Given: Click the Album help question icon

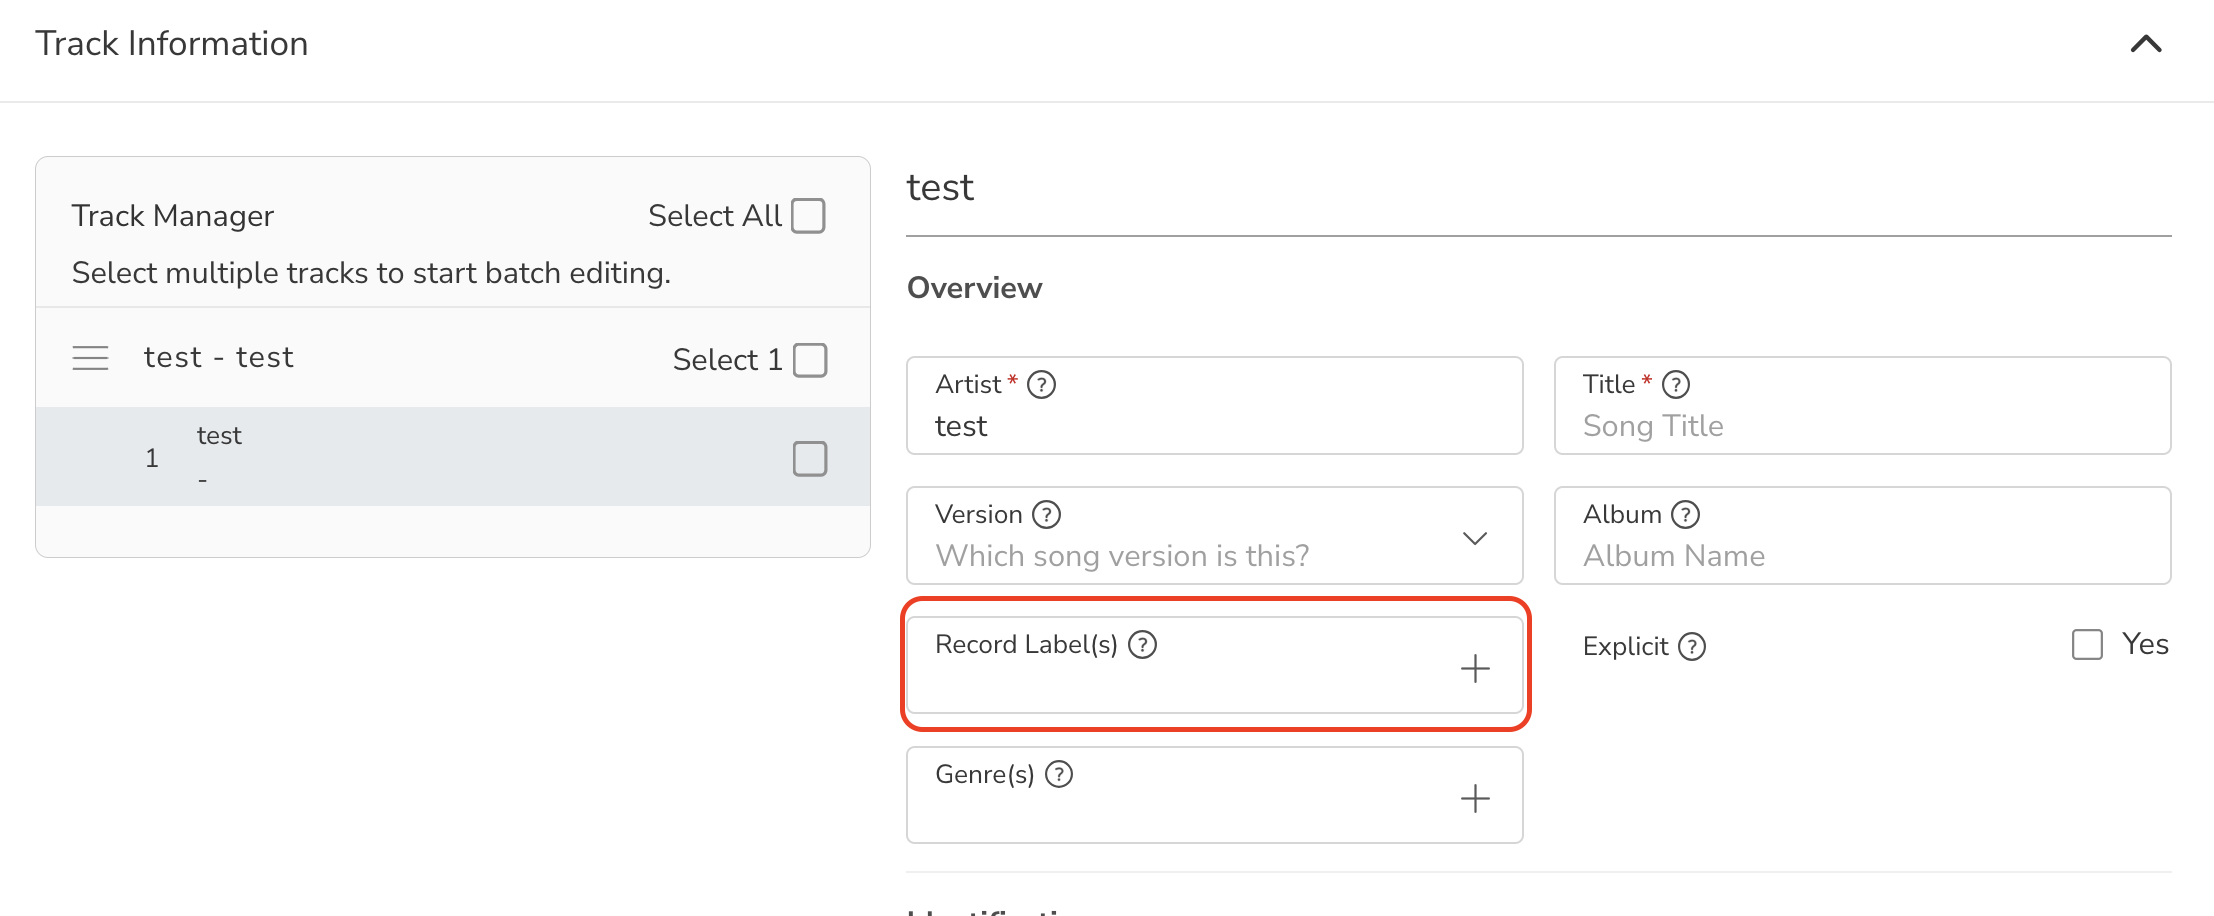Looking at the screenshot, I should pos(1685,515).
